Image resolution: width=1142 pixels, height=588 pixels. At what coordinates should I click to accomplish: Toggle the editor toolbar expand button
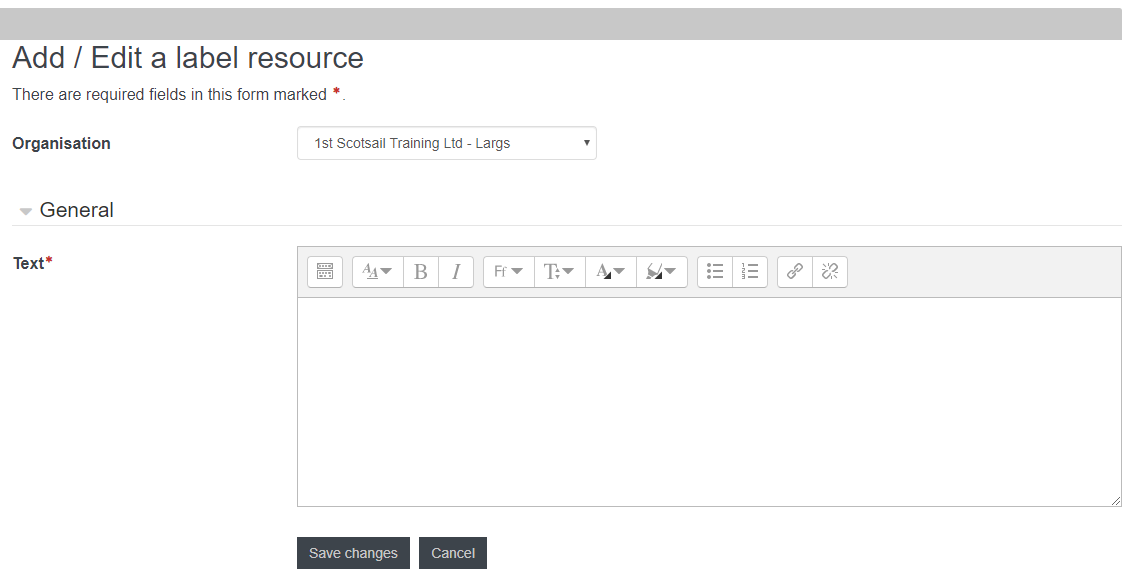pos(325,272)
